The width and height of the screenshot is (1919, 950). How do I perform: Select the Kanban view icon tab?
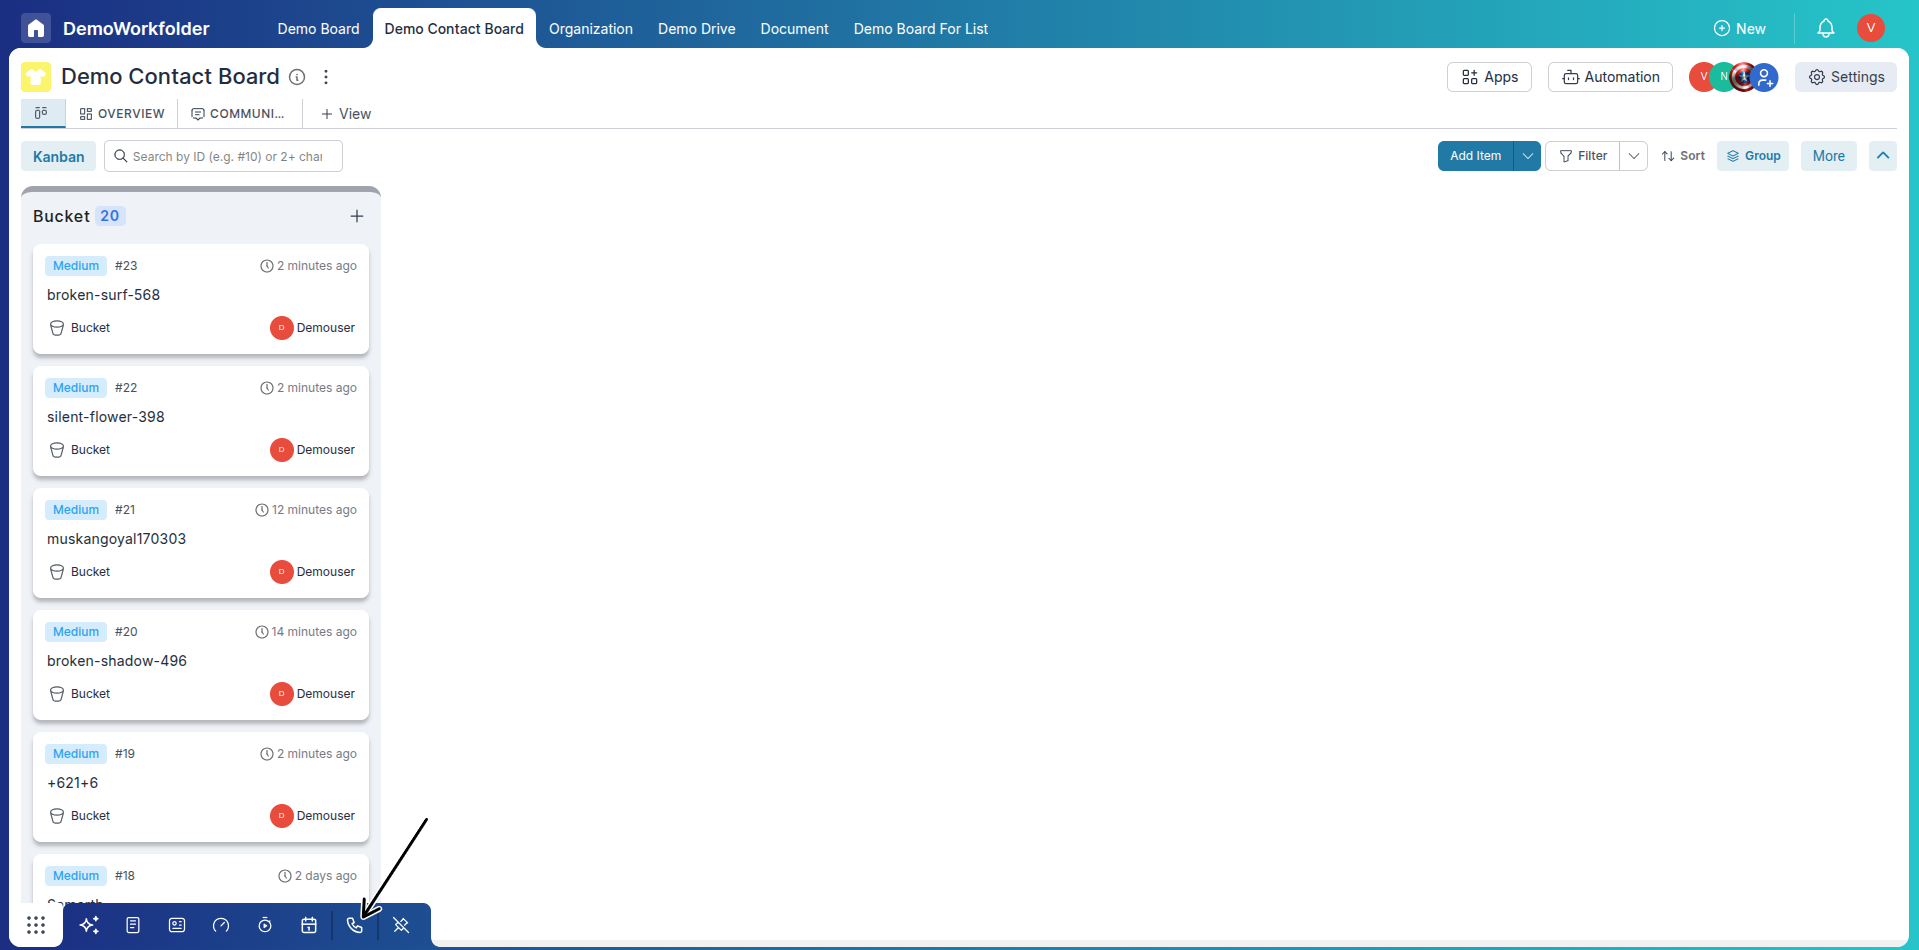(x=42, y=113)
